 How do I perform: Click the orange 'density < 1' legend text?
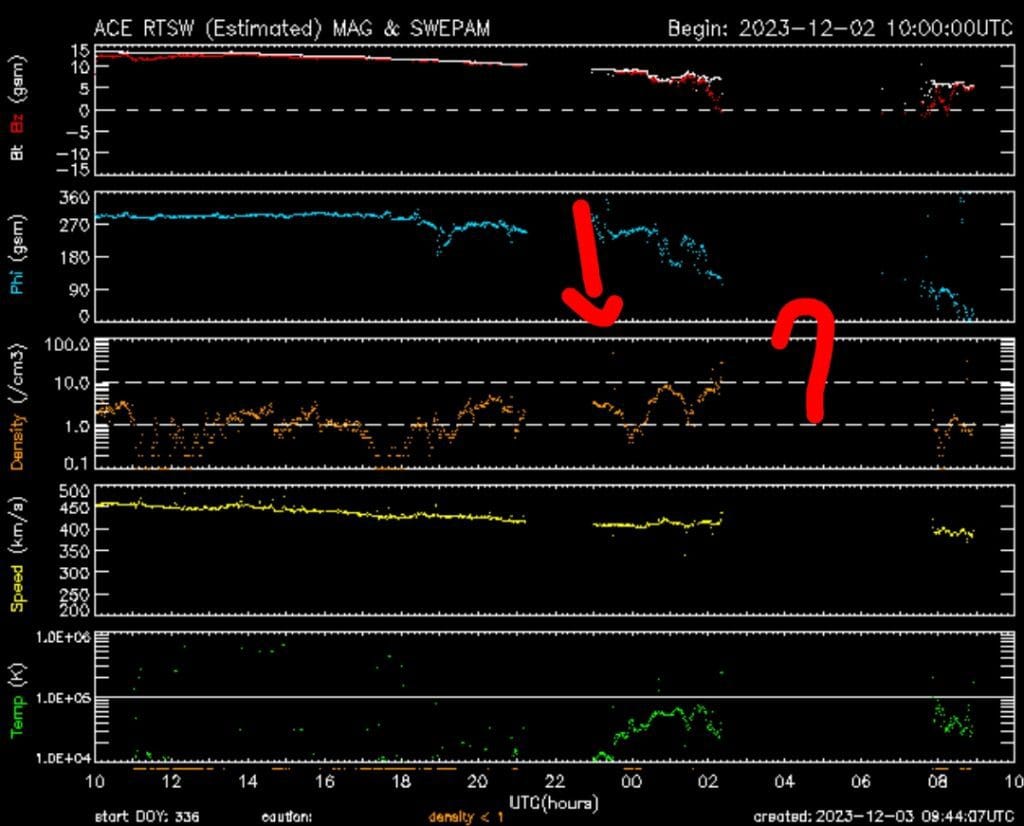[x=465, y=816]
